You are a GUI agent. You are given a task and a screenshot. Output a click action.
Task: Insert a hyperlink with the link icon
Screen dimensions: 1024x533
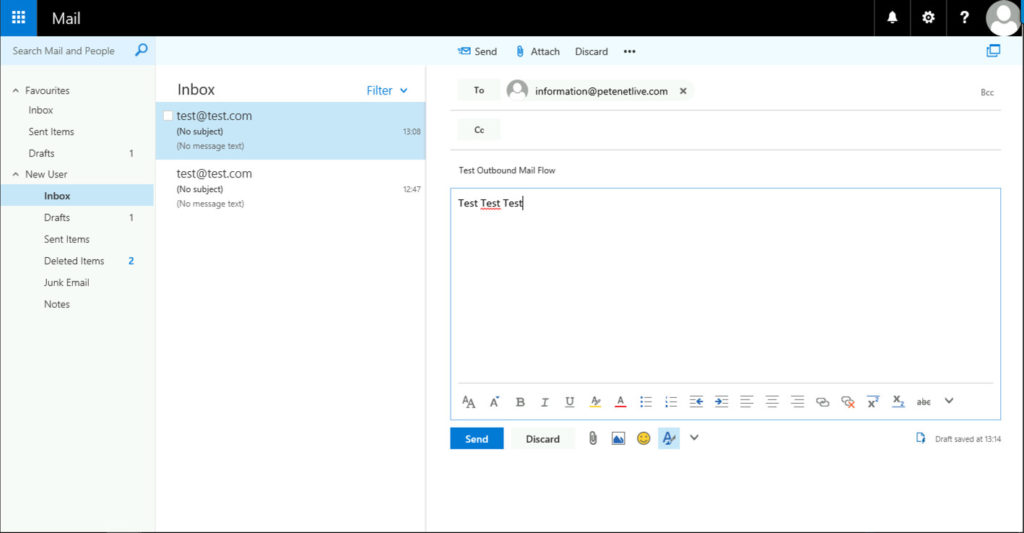point(823,402)
